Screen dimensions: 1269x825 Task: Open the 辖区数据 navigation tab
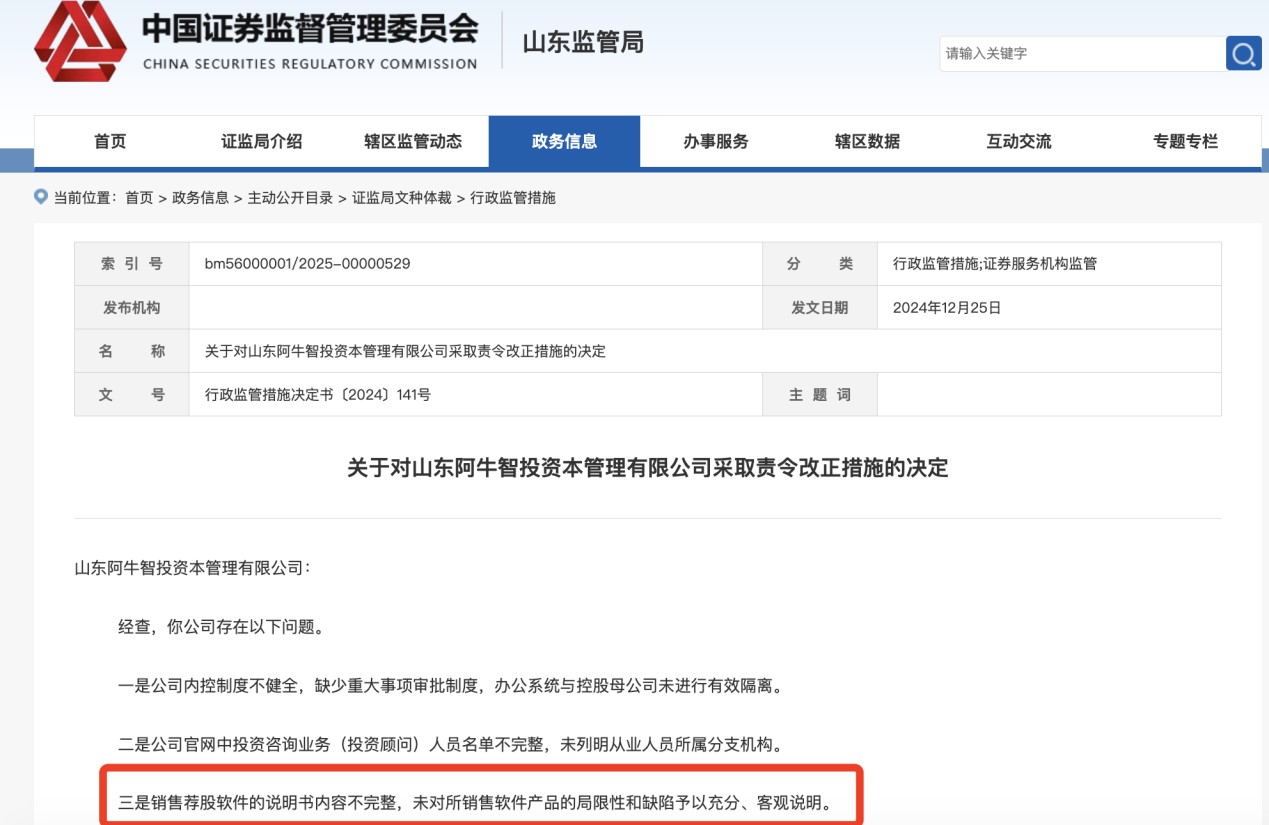(867, 141)
